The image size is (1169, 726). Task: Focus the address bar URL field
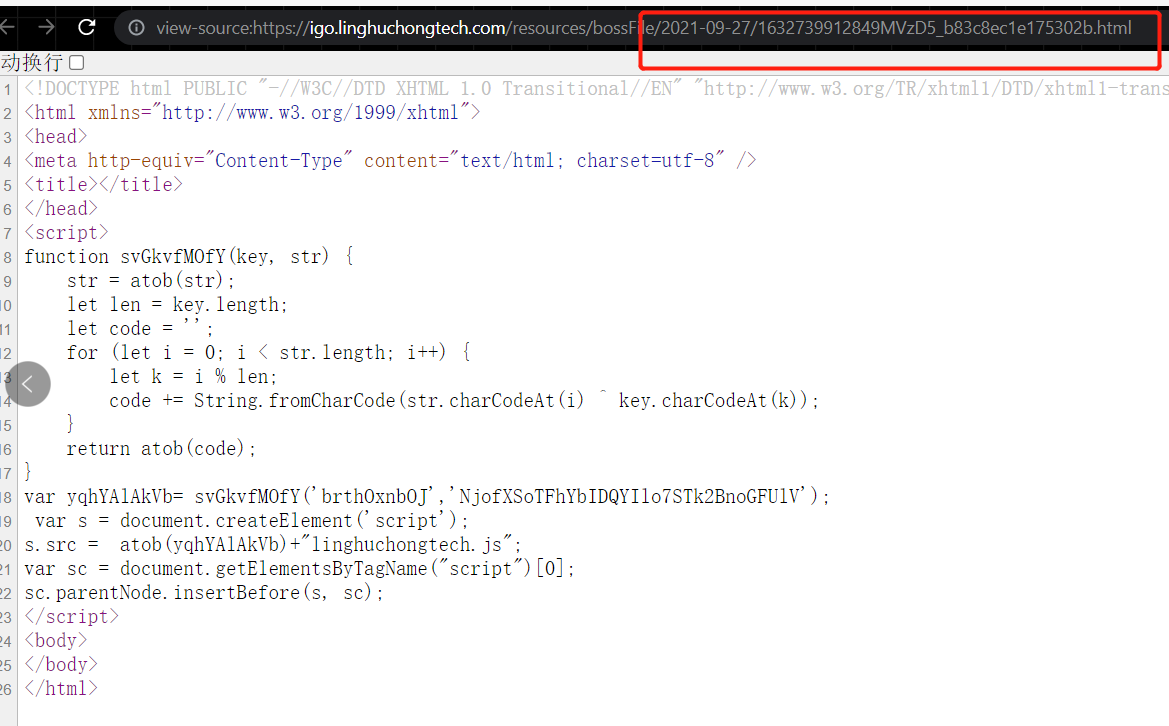point(643,28)
